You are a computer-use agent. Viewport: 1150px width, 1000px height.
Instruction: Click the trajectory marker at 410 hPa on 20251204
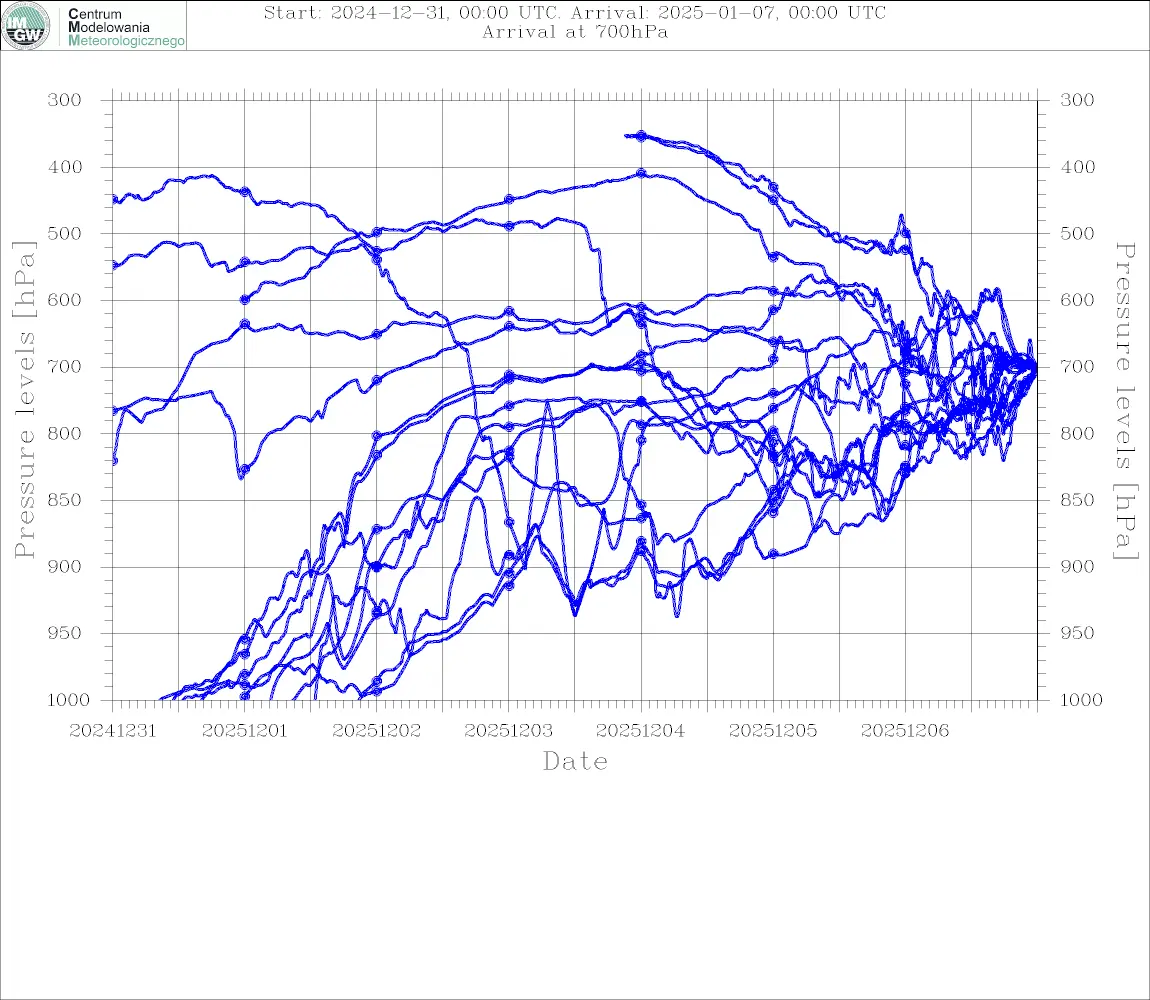(x=641, y=173)
